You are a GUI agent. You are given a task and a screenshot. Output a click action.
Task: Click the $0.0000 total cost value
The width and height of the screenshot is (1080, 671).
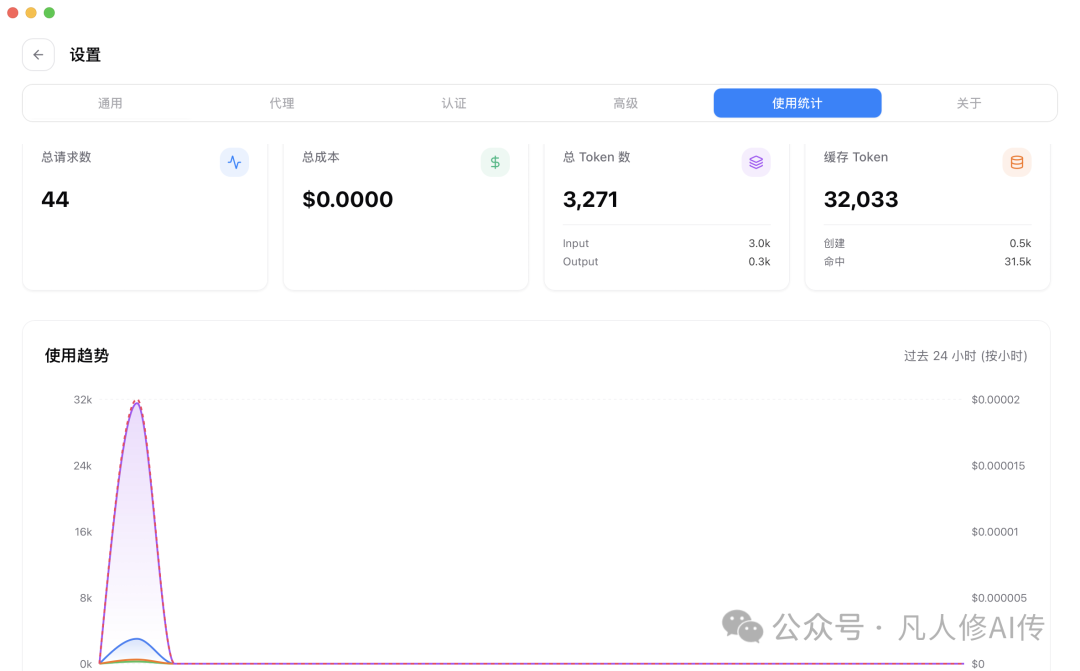click(347, 199)
